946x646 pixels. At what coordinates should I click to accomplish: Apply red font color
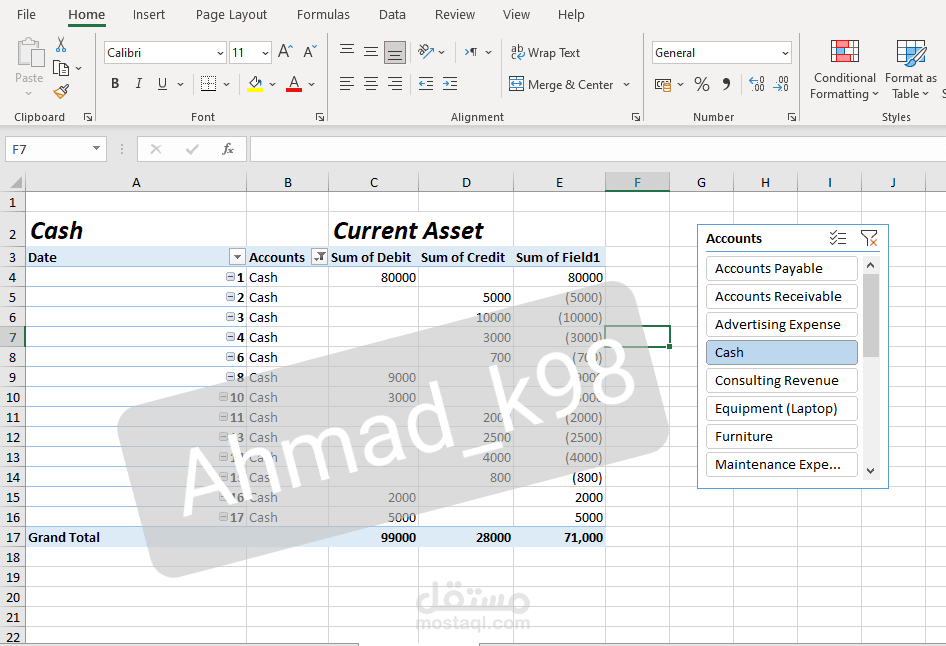294,84
